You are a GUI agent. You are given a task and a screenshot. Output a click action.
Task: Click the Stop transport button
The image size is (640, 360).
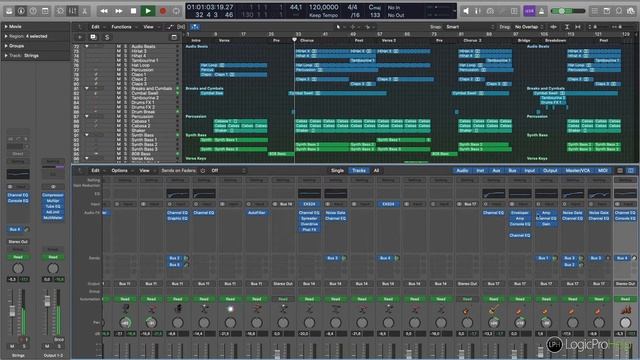coord(133,11)
